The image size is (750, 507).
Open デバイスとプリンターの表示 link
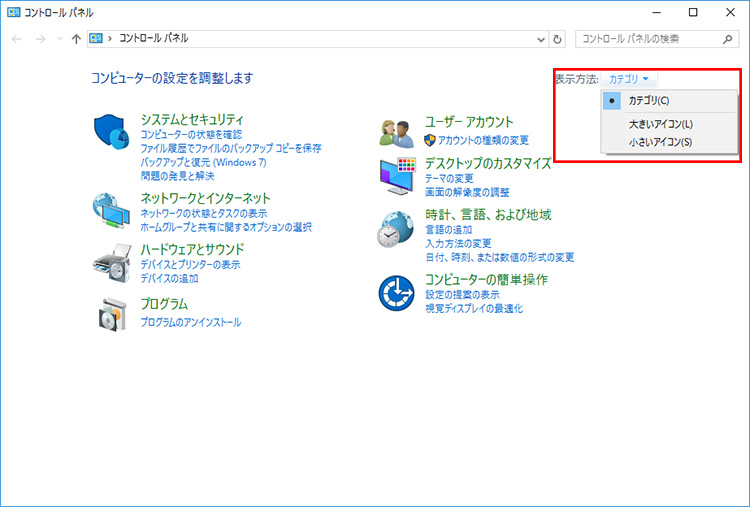(x=190, y=265)
